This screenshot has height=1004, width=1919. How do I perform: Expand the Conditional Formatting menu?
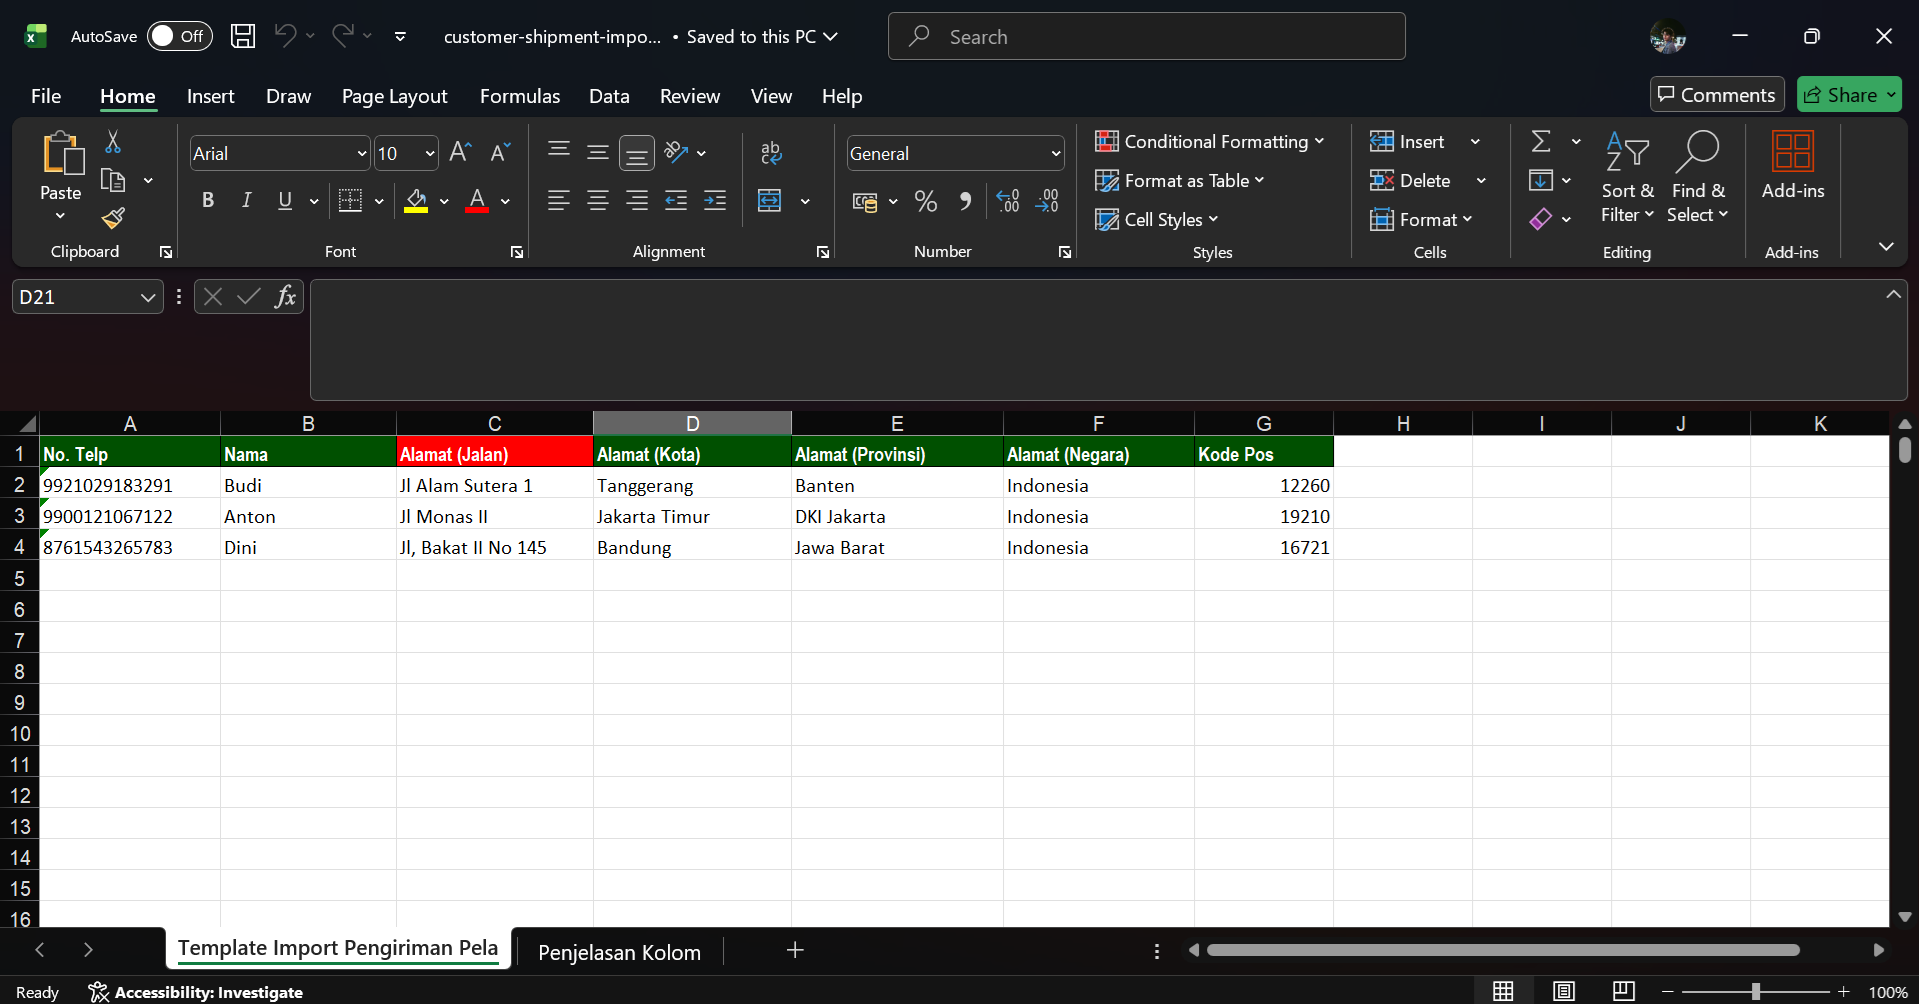pos(1209,142)
